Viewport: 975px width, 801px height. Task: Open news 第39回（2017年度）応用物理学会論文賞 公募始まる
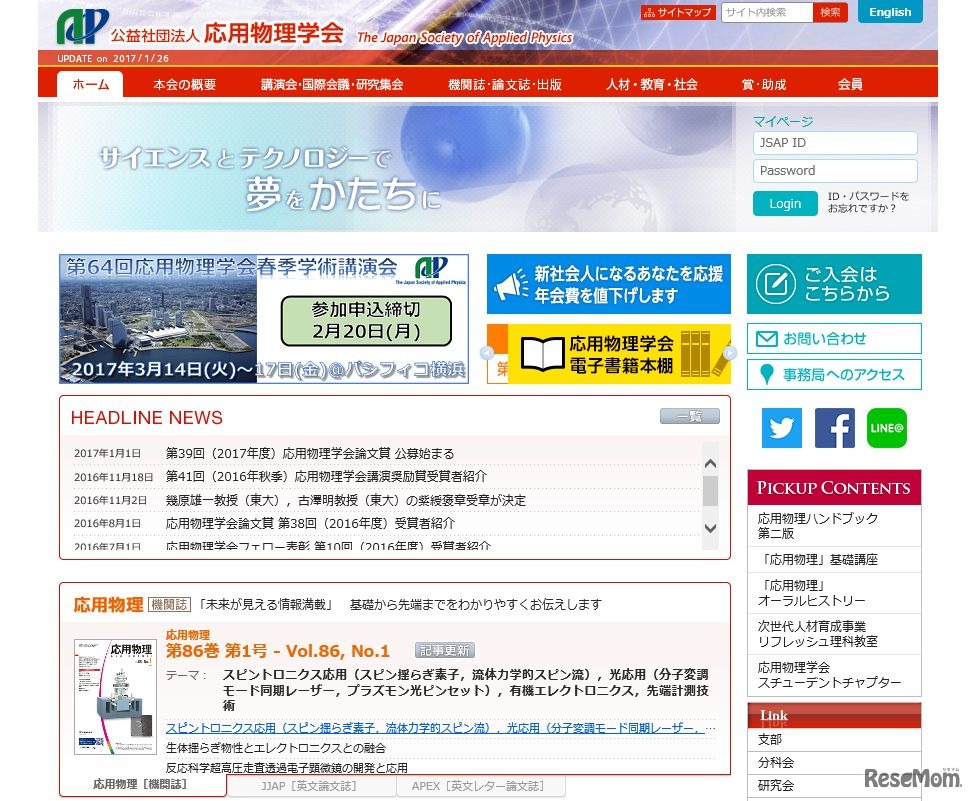point(310,453)
